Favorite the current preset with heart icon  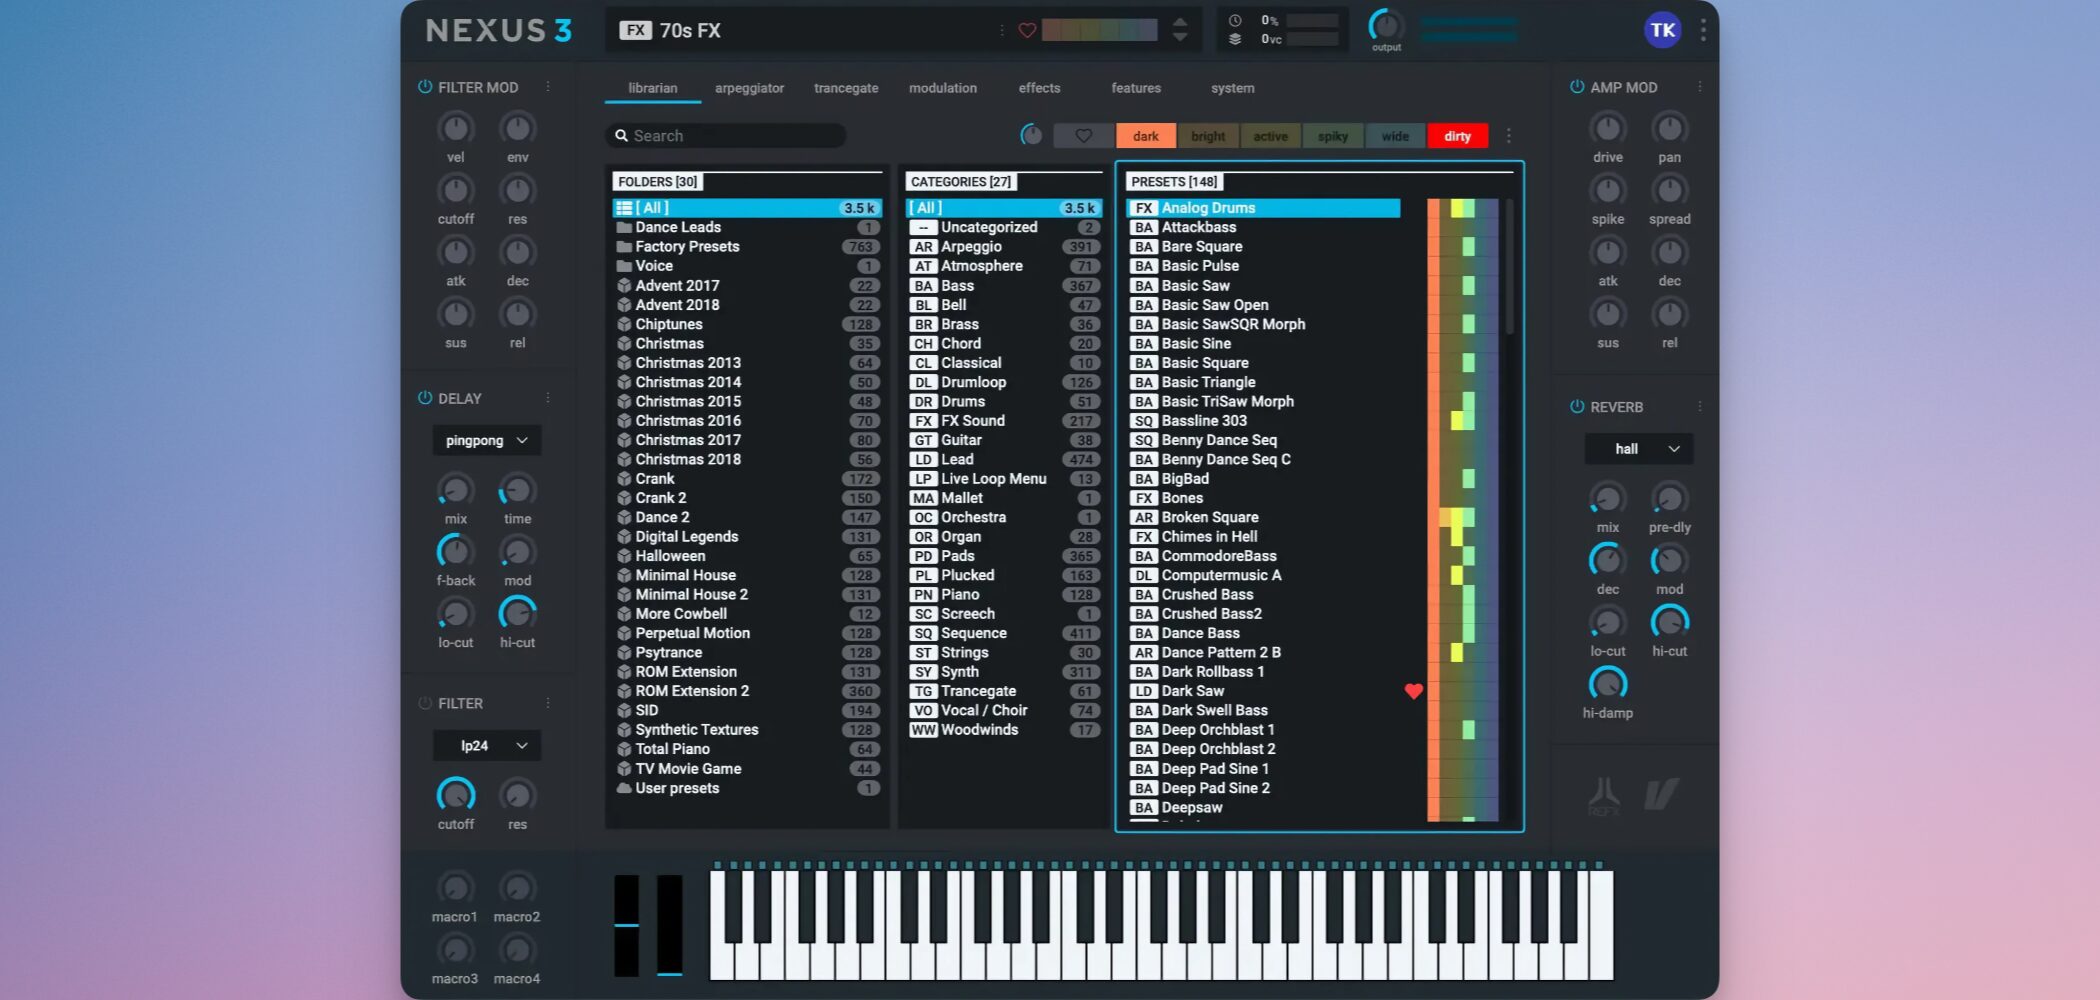[1027, 30]
